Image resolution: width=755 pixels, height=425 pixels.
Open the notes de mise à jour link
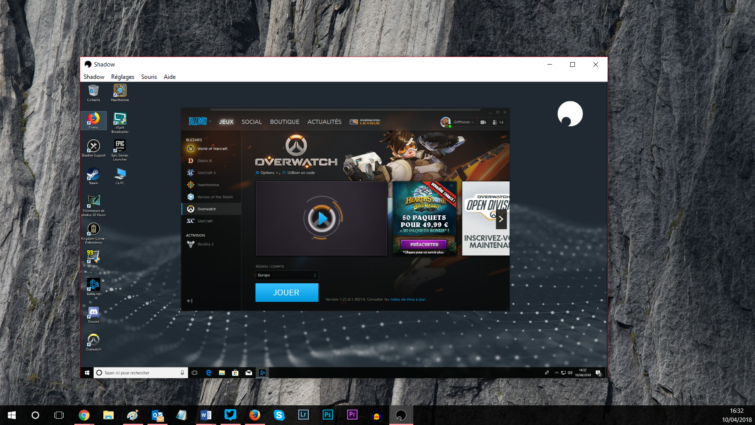[x=408, y=299]
